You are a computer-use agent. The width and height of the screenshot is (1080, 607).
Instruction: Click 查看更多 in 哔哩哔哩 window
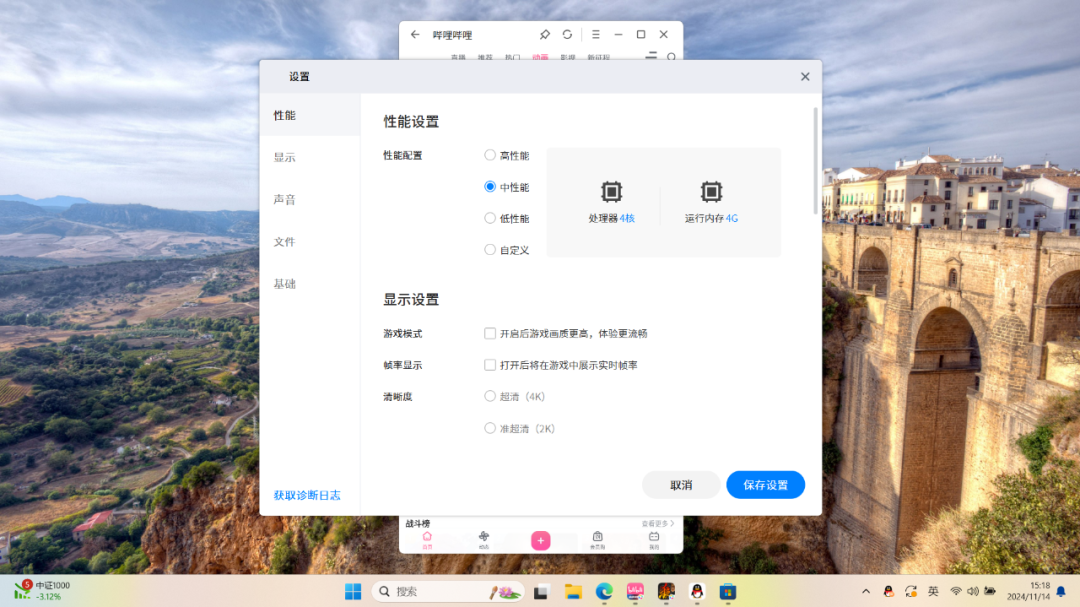(x=658, y=524)
